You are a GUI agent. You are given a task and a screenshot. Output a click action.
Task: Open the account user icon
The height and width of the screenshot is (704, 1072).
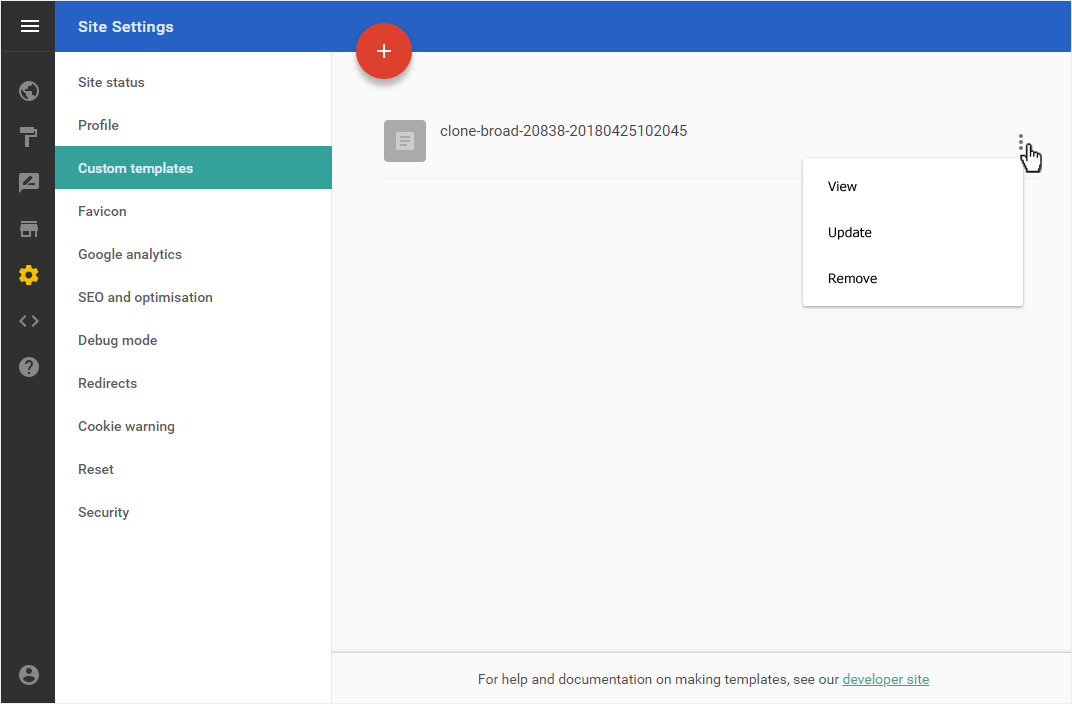[x=29, y=675]
